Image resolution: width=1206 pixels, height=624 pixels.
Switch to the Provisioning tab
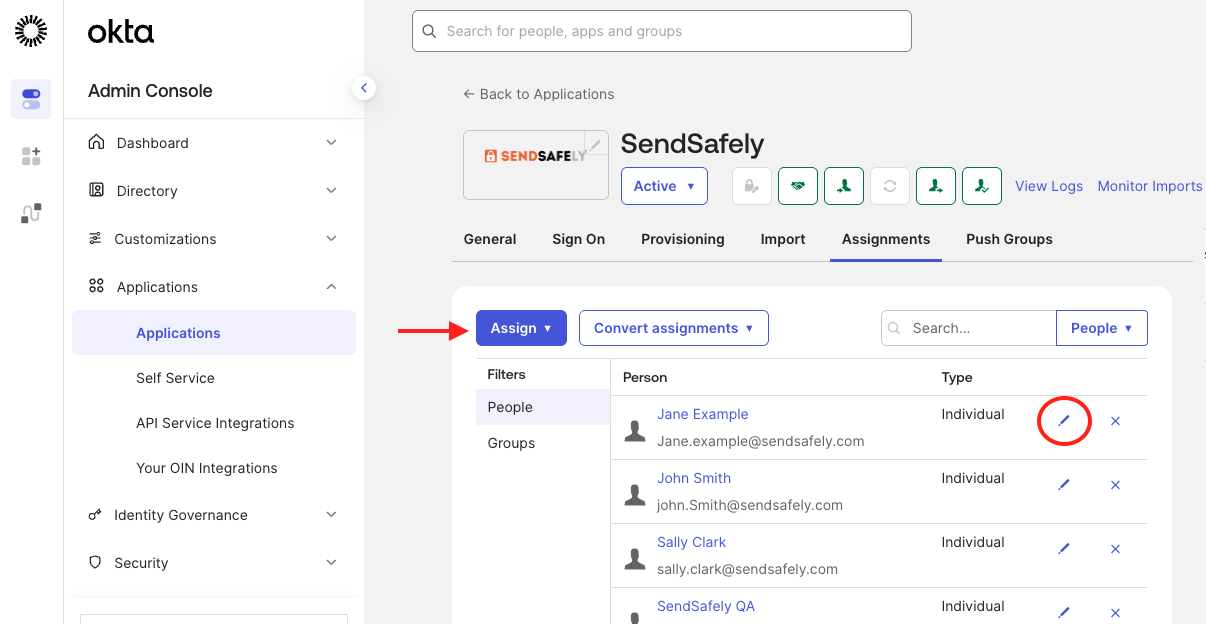tap(683, 239)
